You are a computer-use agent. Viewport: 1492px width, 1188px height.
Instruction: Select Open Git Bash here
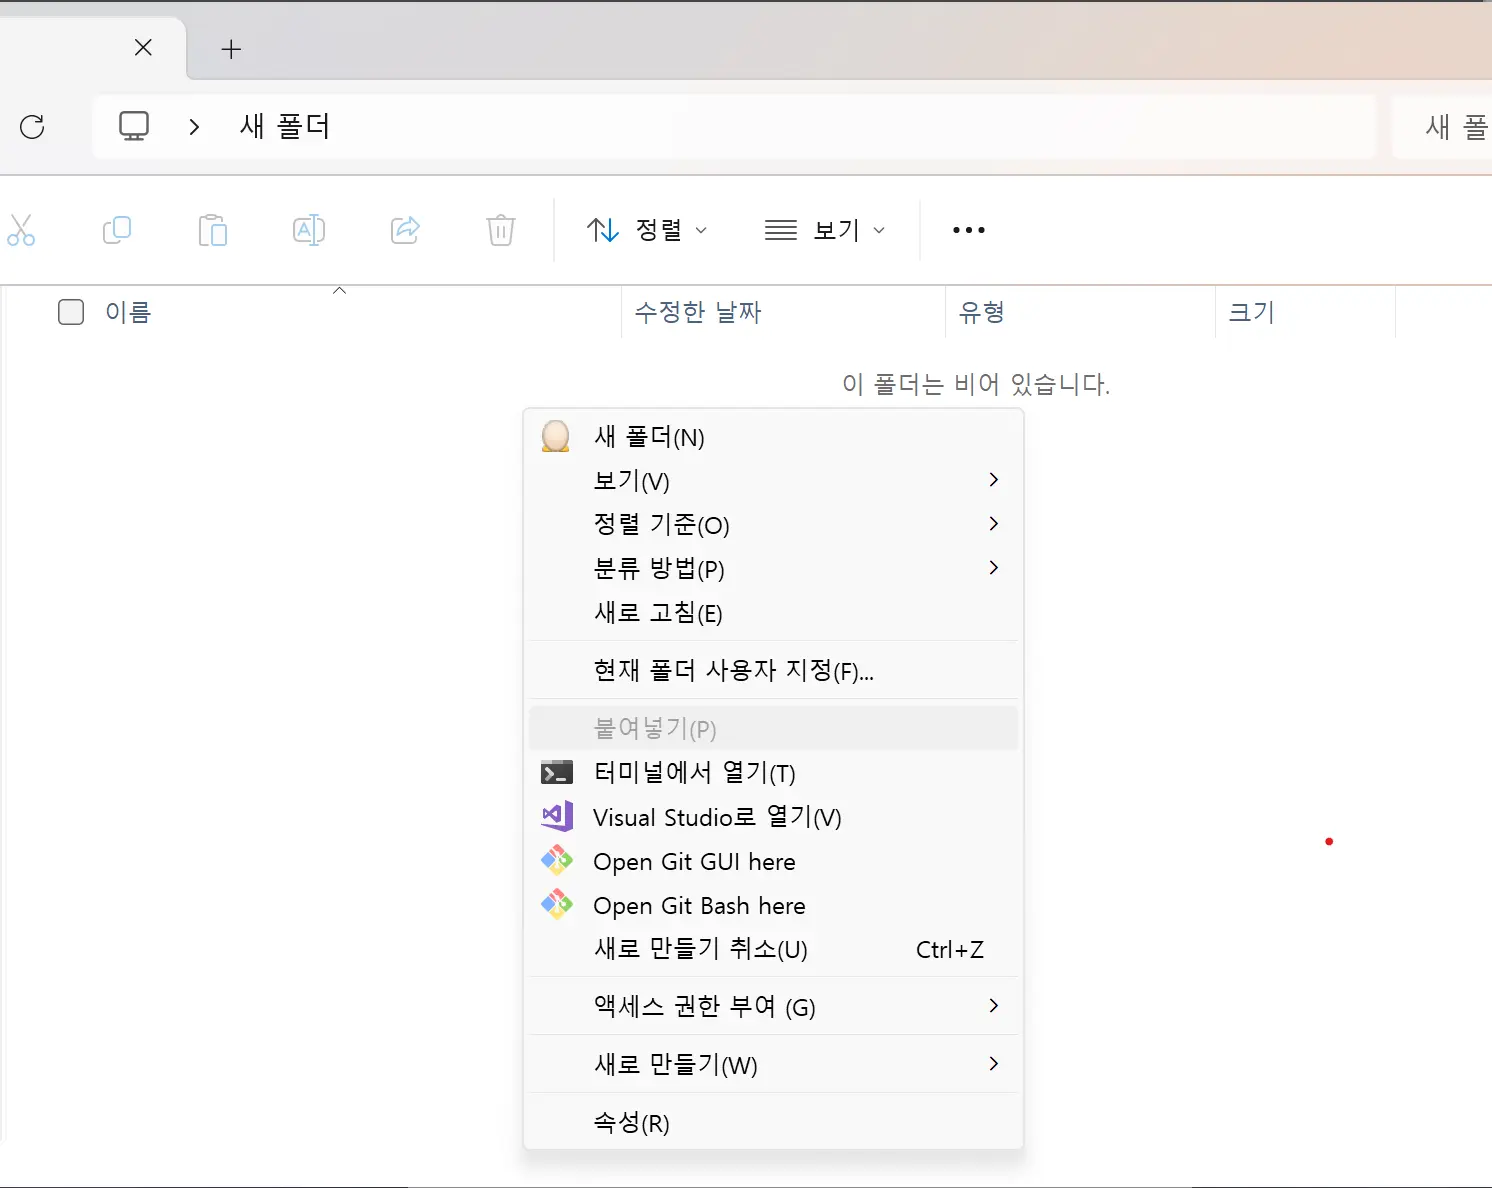pos(773,905)
